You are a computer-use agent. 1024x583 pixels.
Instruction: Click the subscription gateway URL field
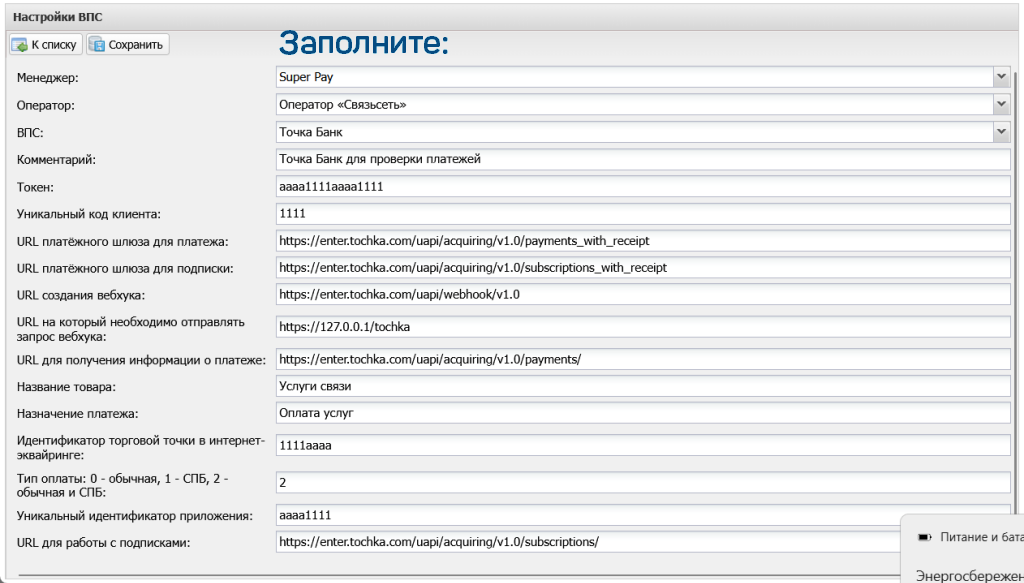pos(642,268)
